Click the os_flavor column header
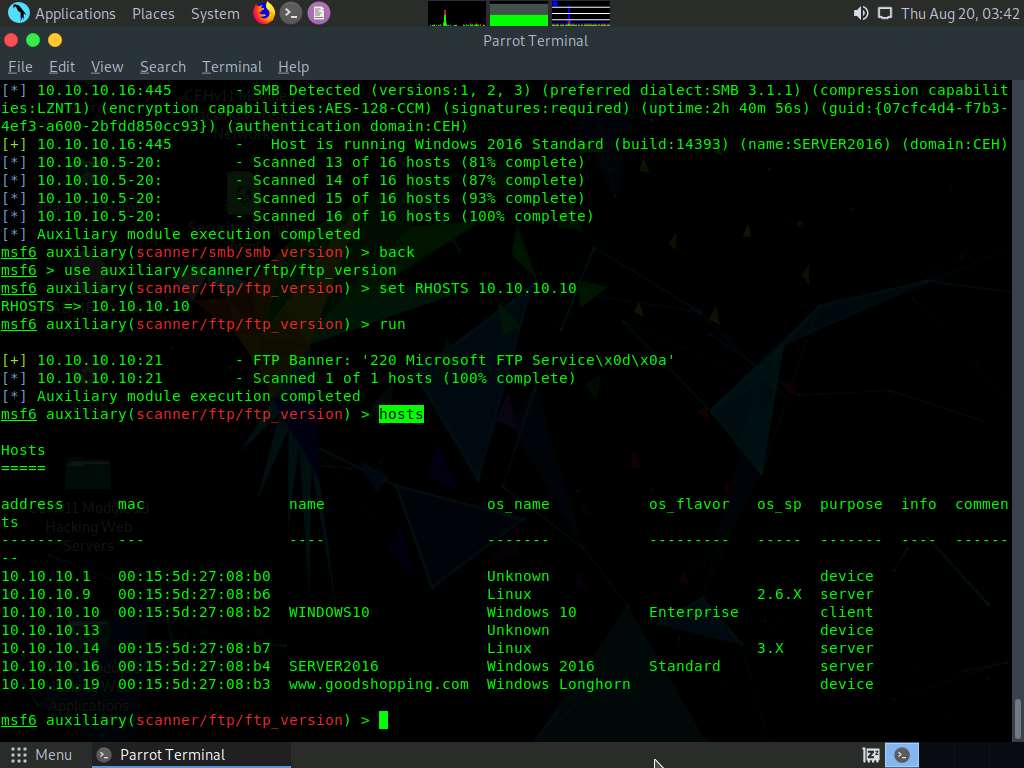The height and width of the screenshot is (768, 1024). [689, 504]
